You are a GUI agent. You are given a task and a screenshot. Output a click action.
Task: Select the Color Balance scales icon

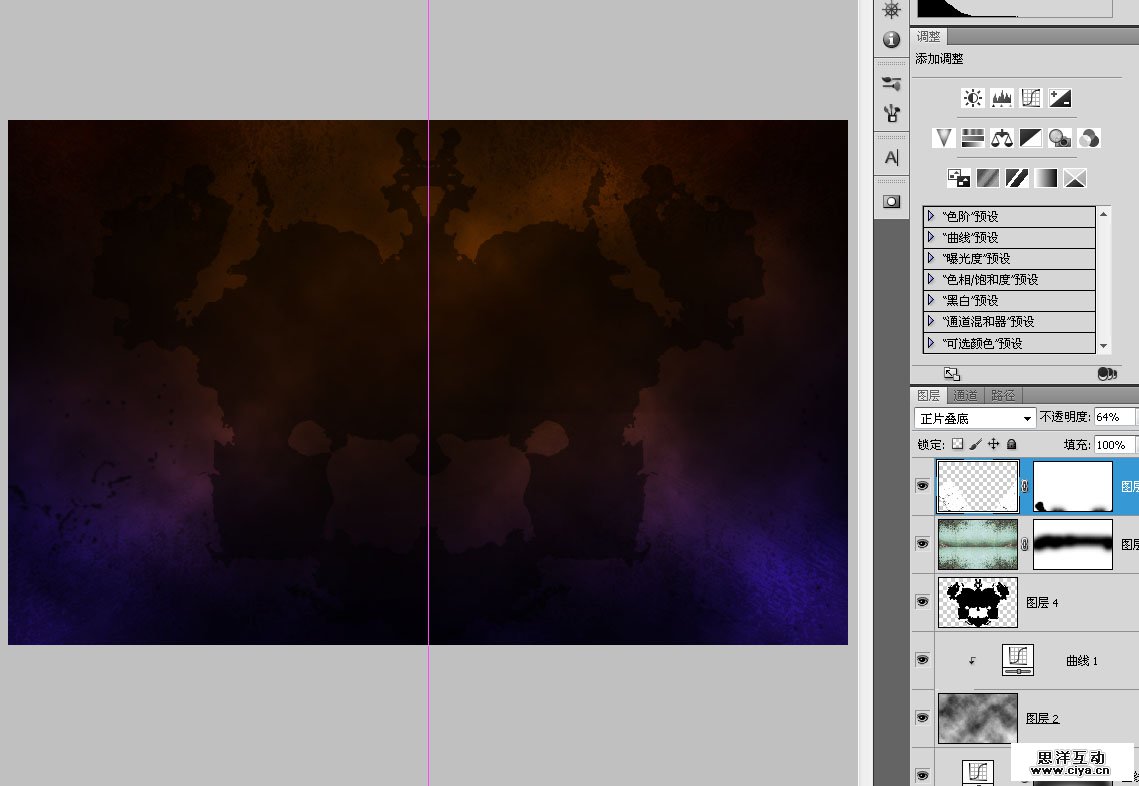tap(1001, 138)
